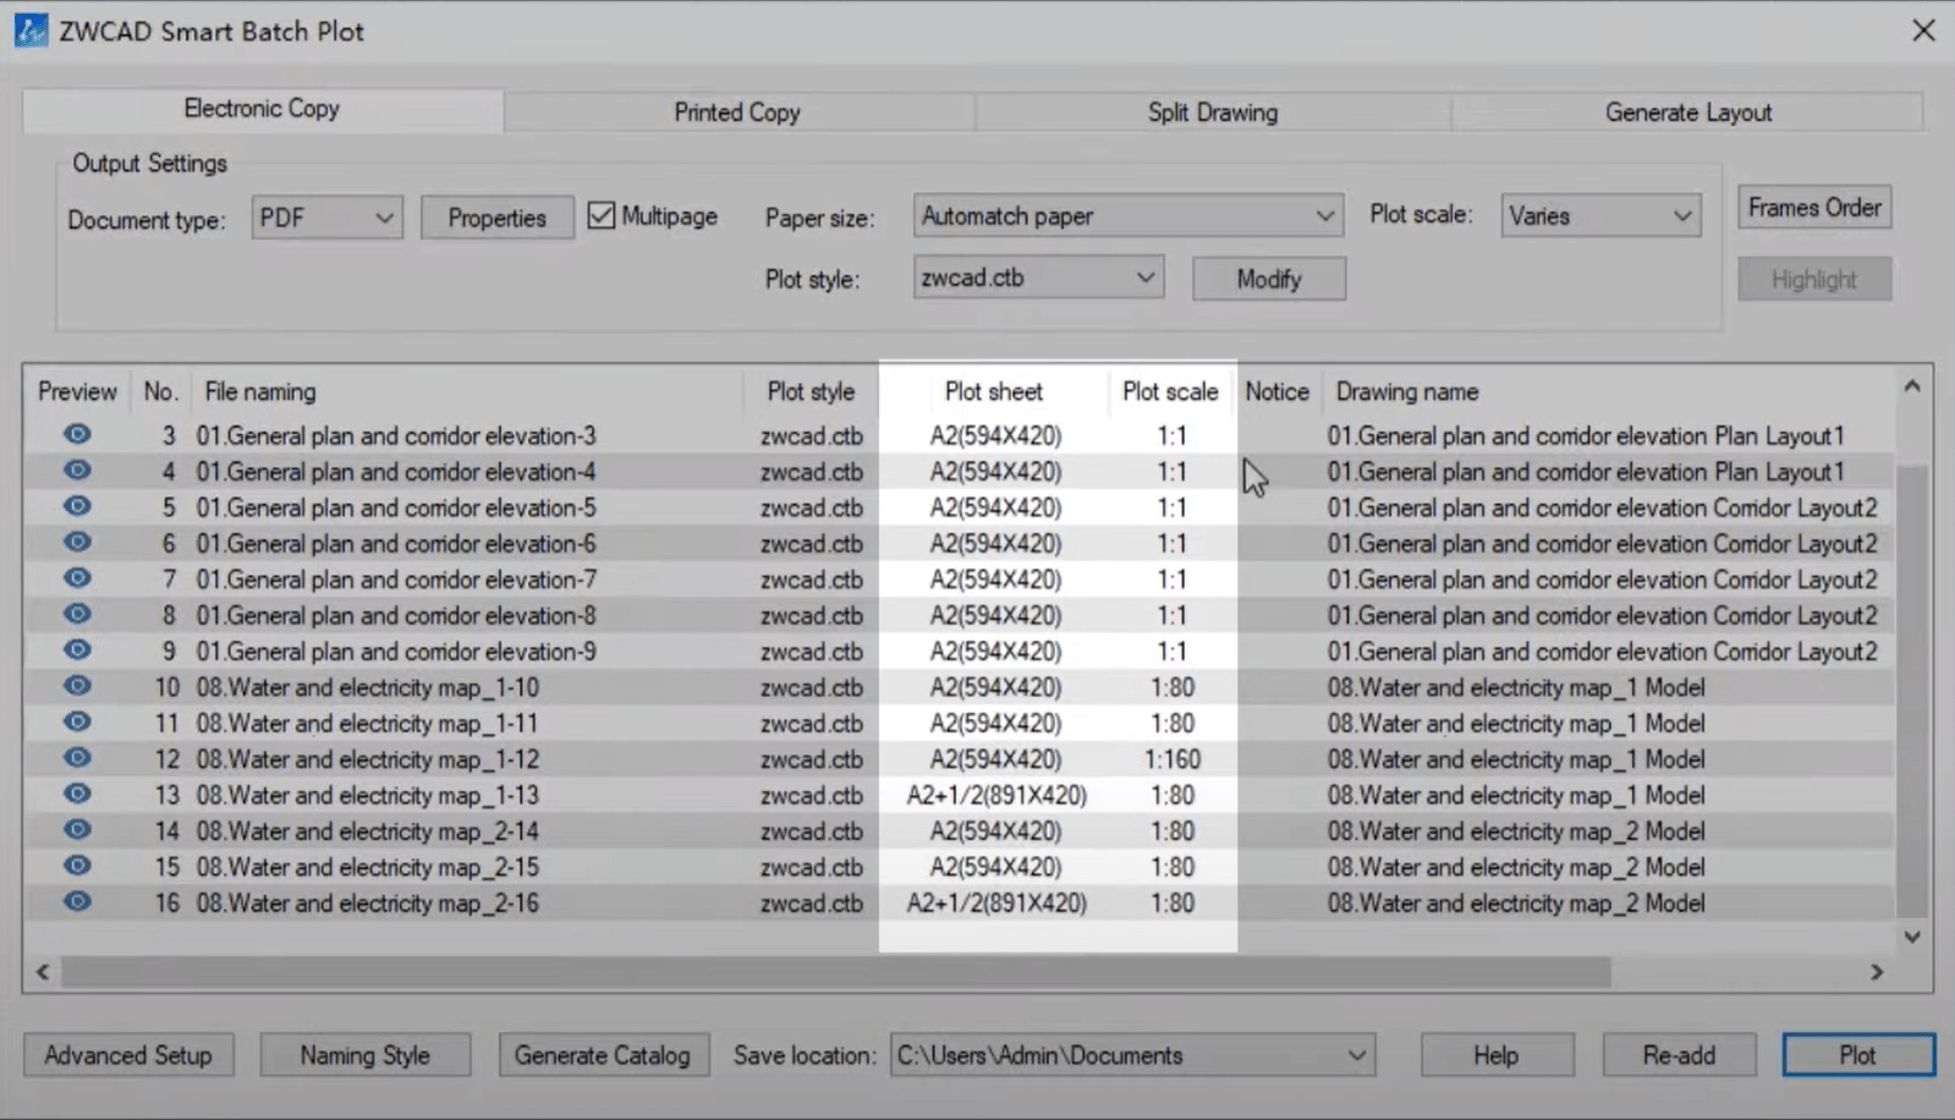Click drawing name in row 16
The width and height of the screenshot is (1955, 1120).
1516,904
